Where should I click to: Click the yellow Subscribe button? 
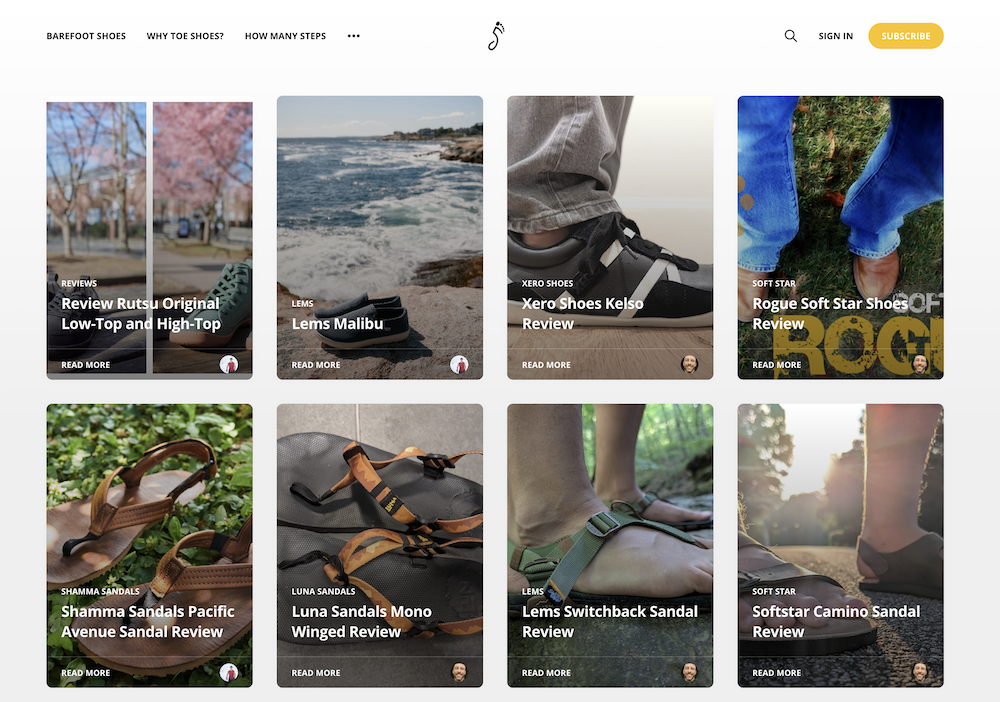coord(906,36)
